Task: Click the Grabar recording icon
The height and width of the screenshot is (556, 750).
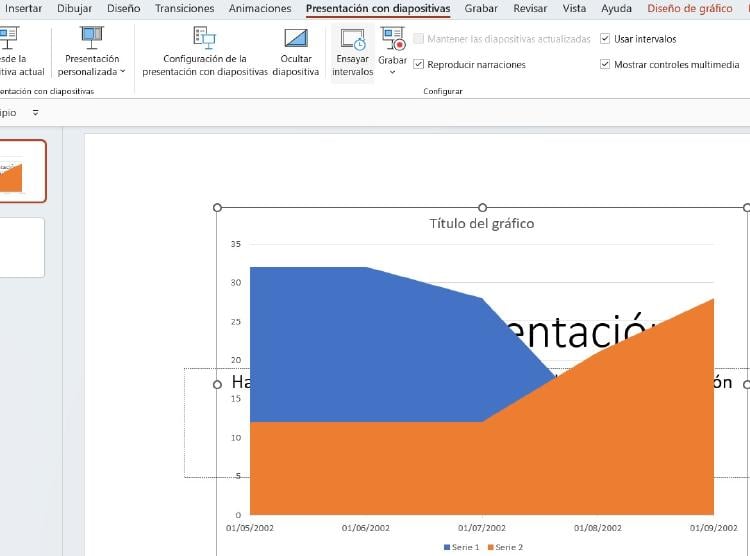Action: 392,39
